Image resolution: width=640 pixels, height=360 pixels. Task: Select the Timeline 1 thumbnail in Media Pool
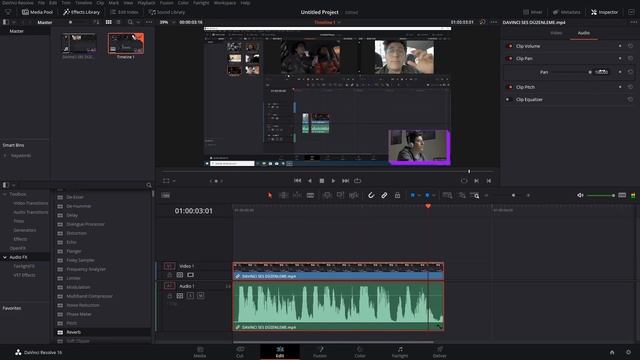(126, 44)
